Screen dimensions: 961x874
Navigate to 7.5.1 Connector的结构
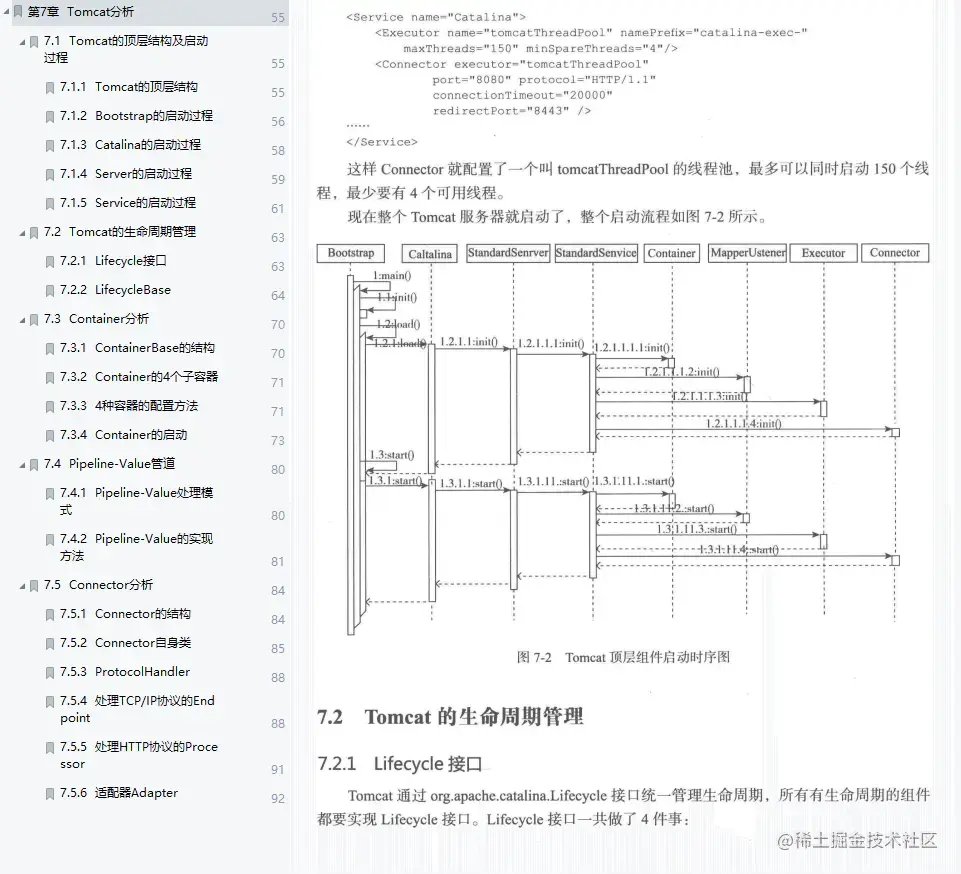click(x=125, y=614)
